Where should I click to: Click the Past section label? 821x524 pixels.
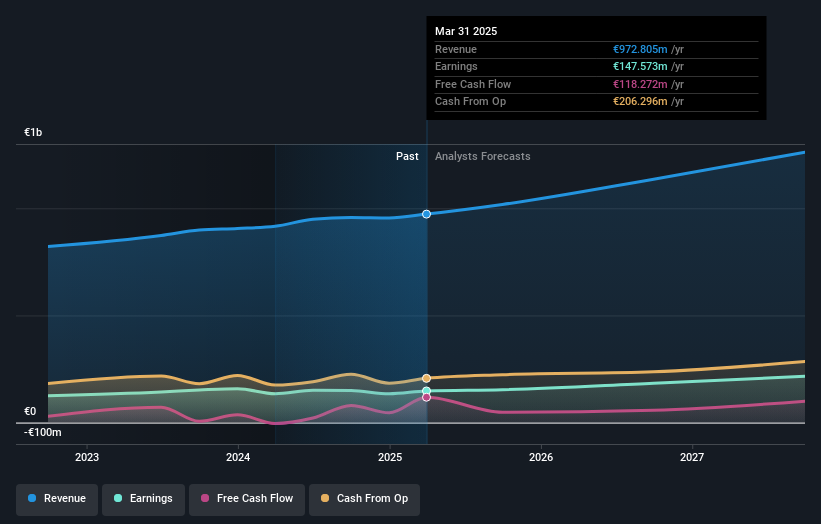[407, 156]
